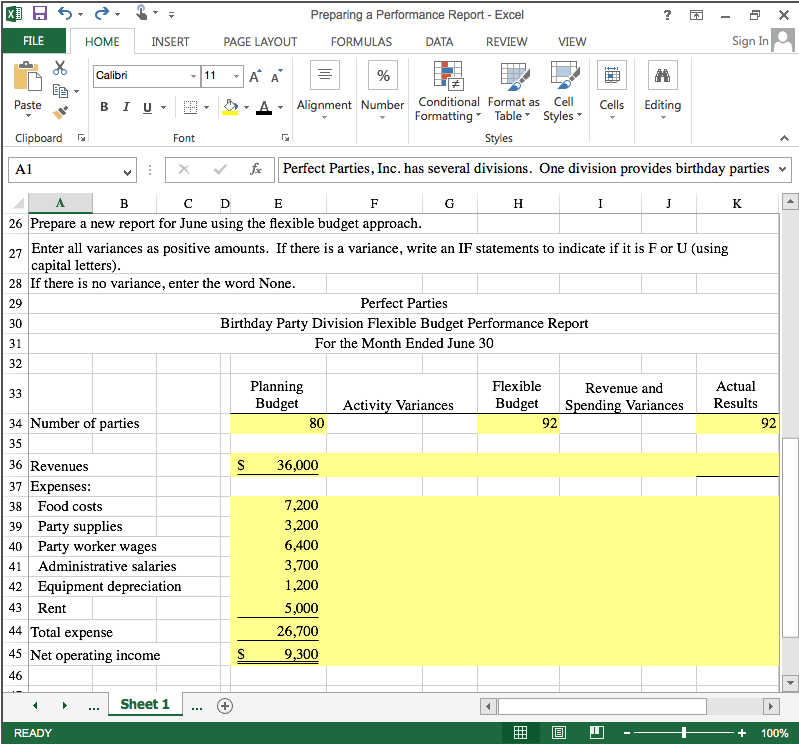The image size is (799, 744).
Task: Expand the font name dropdown
Action: (x=193, y=76)
